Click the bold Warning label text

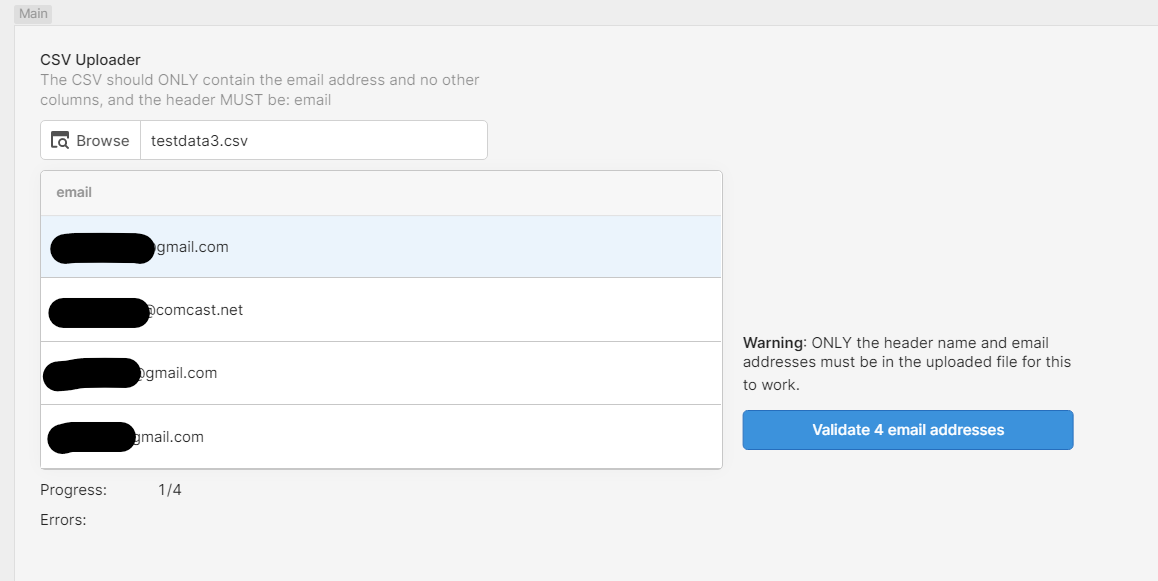[775, 343]
